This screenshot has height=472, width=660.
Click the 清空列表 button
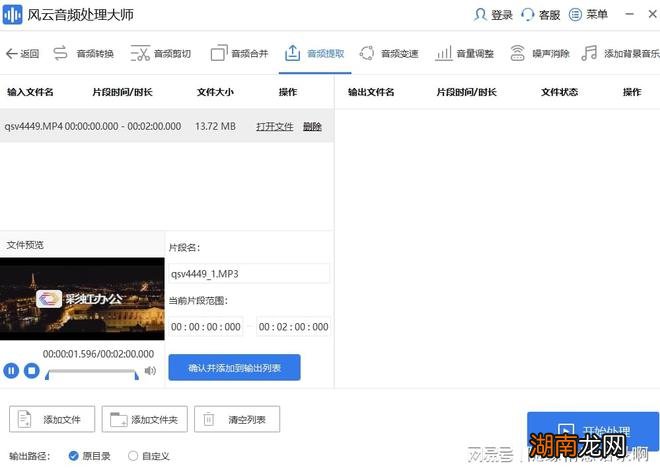(237, 419)
